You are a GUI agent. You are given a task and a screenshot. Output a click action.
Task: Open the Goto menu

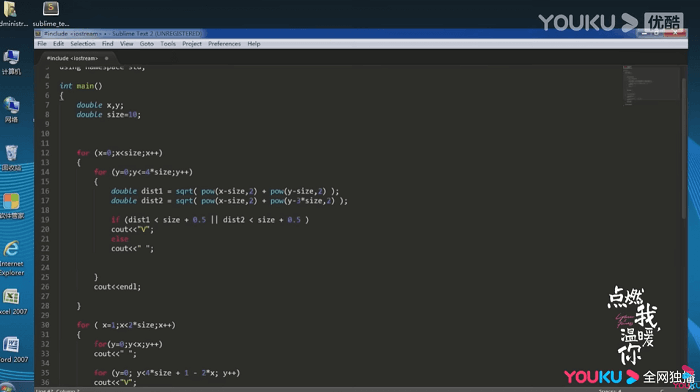pyautogui.click(x=146, y=44)
